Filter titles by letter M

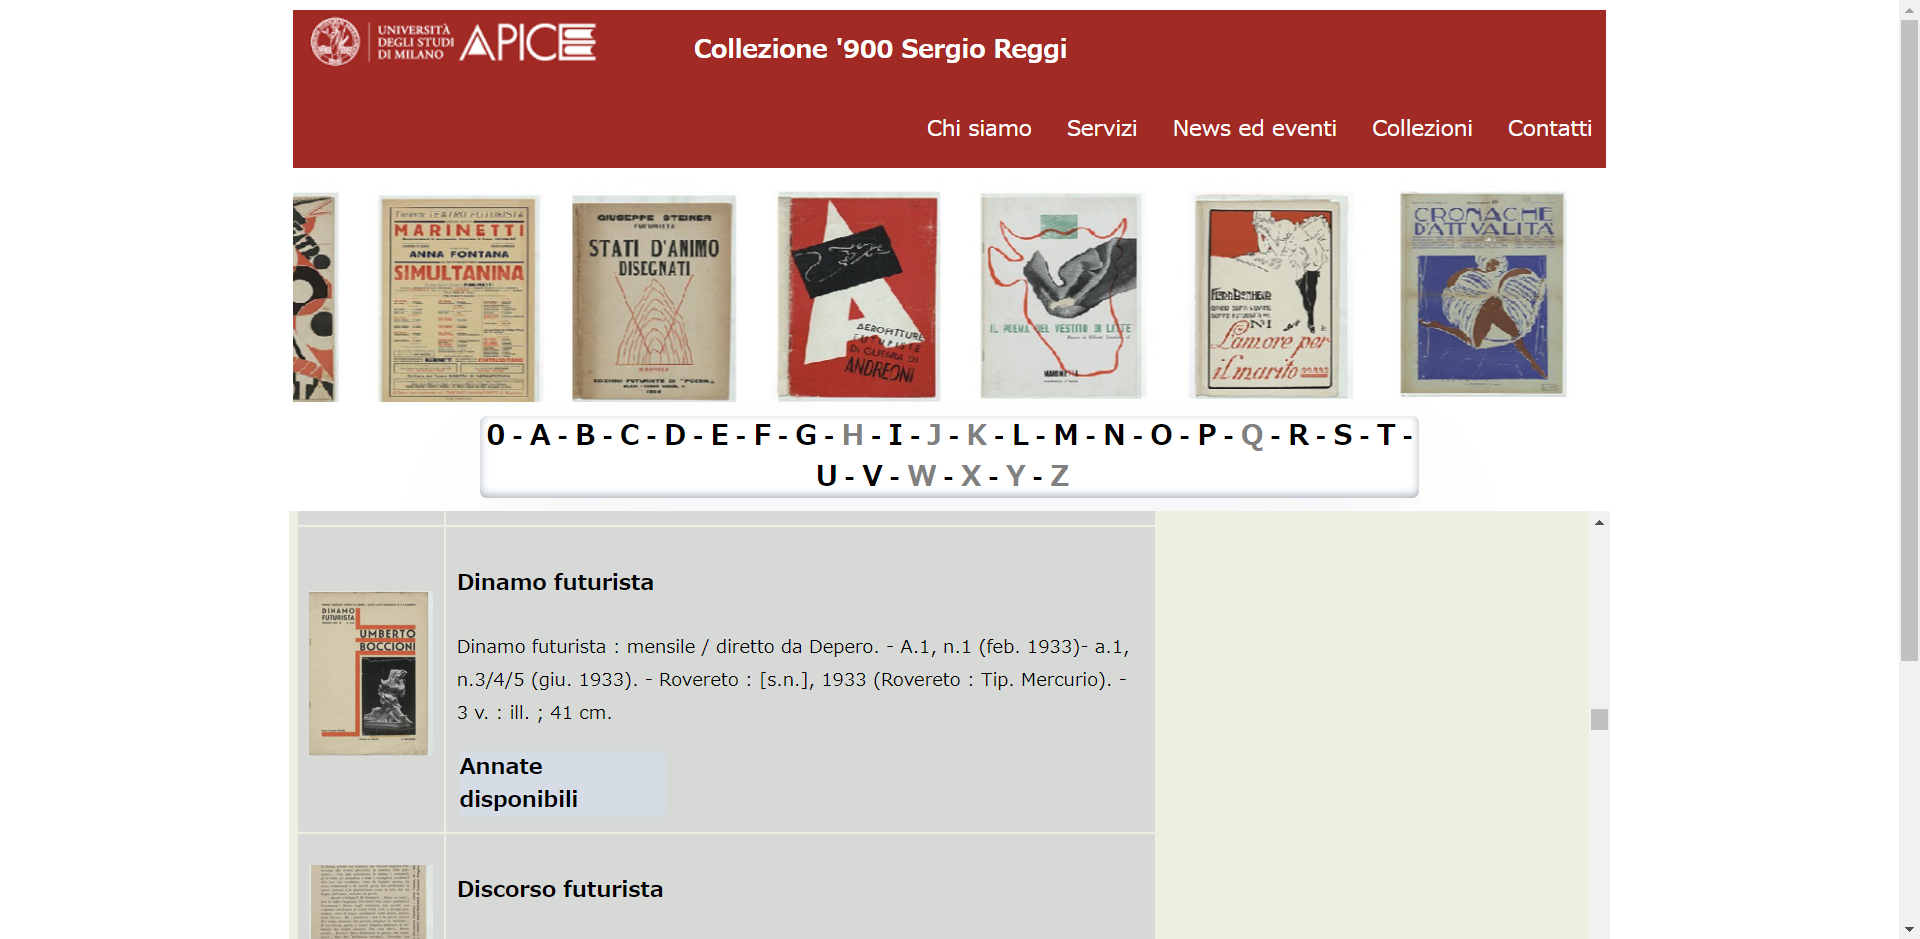pos(1065,435)
